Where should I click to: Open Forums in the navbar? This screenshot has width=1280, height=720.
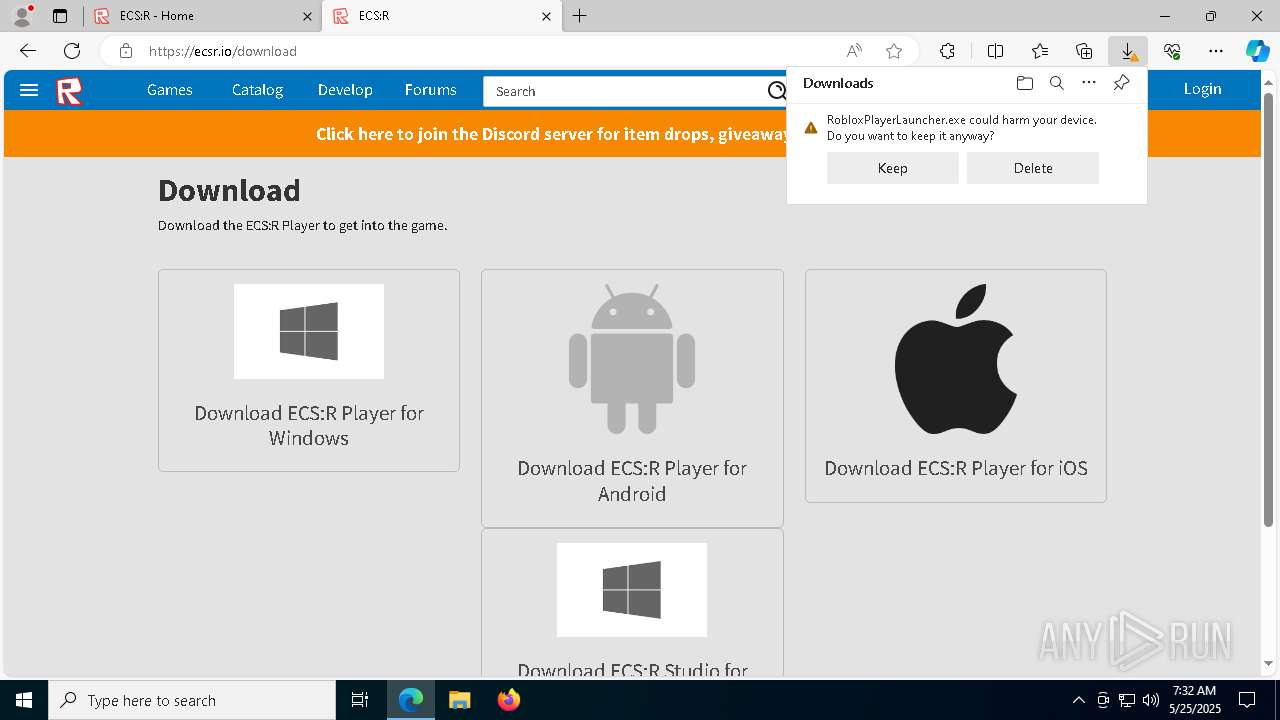coord(431,90)
